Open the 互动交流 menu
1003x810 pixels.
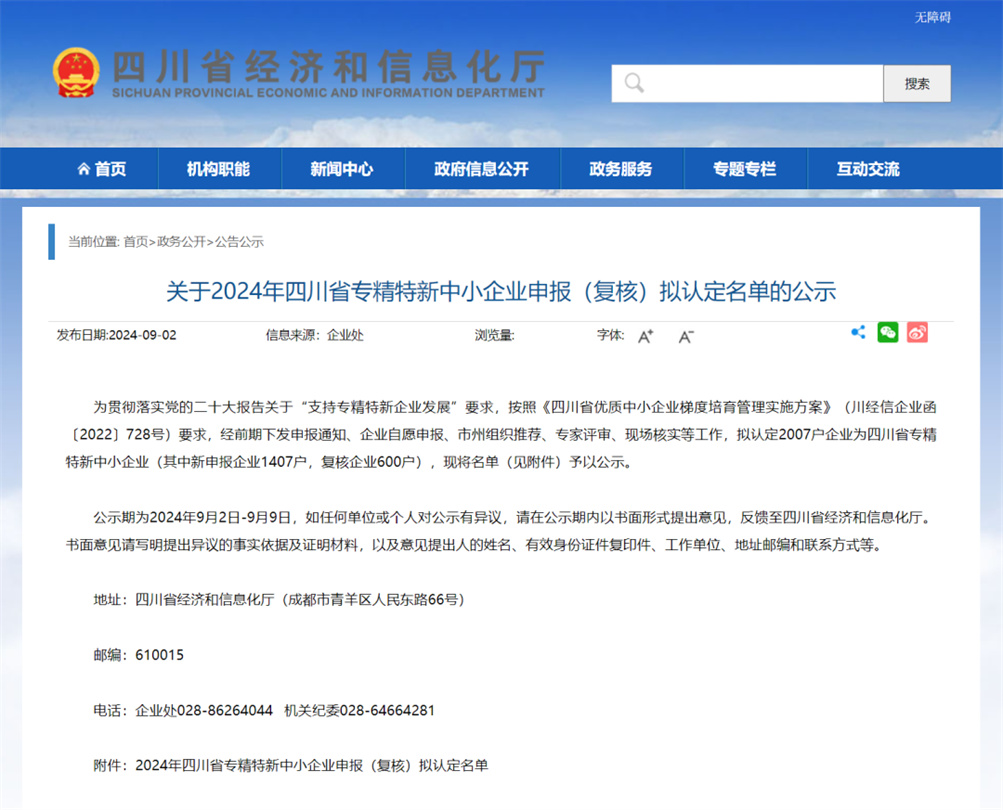pyautogui.click(x=868, y=169)
